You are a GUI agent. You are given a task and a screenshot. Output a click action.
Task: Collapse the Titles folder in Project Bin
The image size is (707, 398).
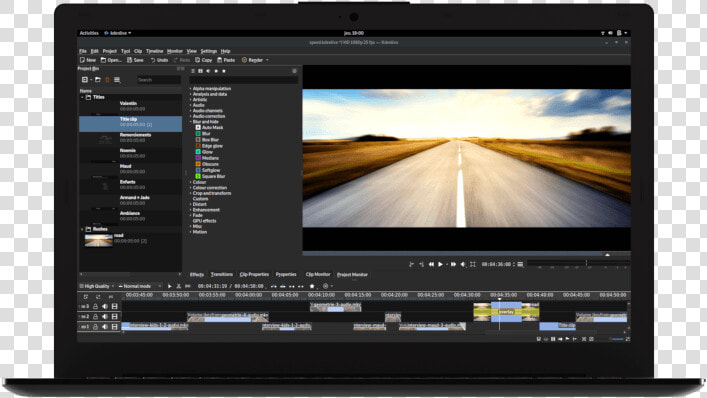tap(82, 97)
